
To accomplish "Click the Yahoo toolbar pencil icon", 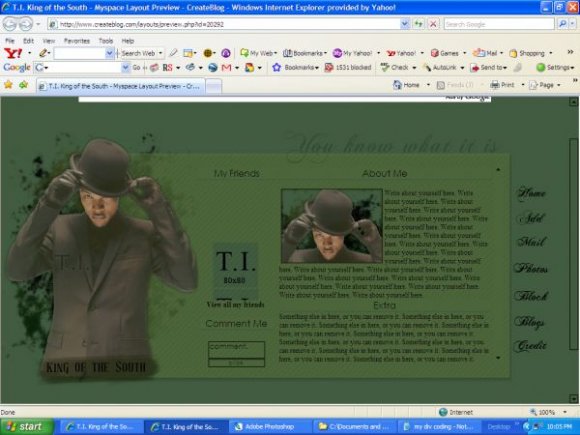I will pyautogui.click(x=43, y=53).
